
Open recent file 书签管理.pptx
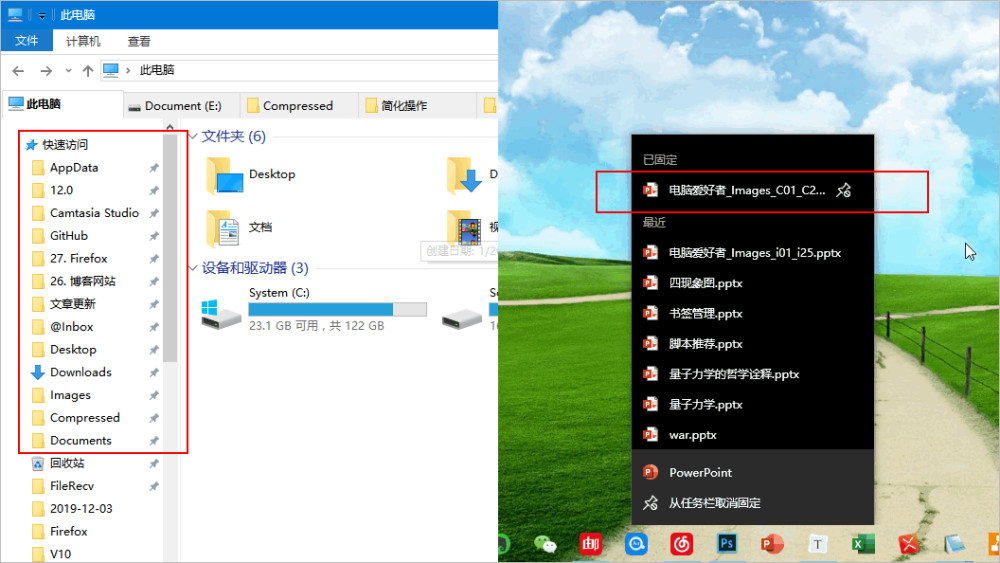tap(753, 314)
